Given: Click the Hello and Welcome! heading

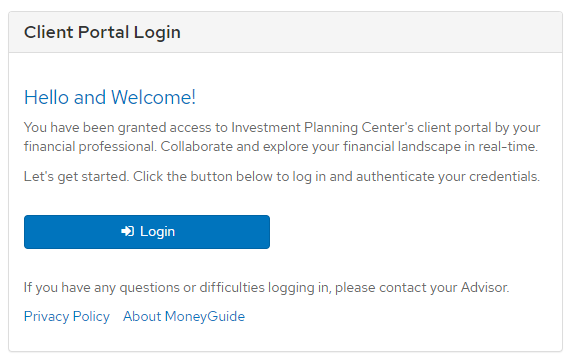Looking at the screenshot, I should click(x=110, y=98).
